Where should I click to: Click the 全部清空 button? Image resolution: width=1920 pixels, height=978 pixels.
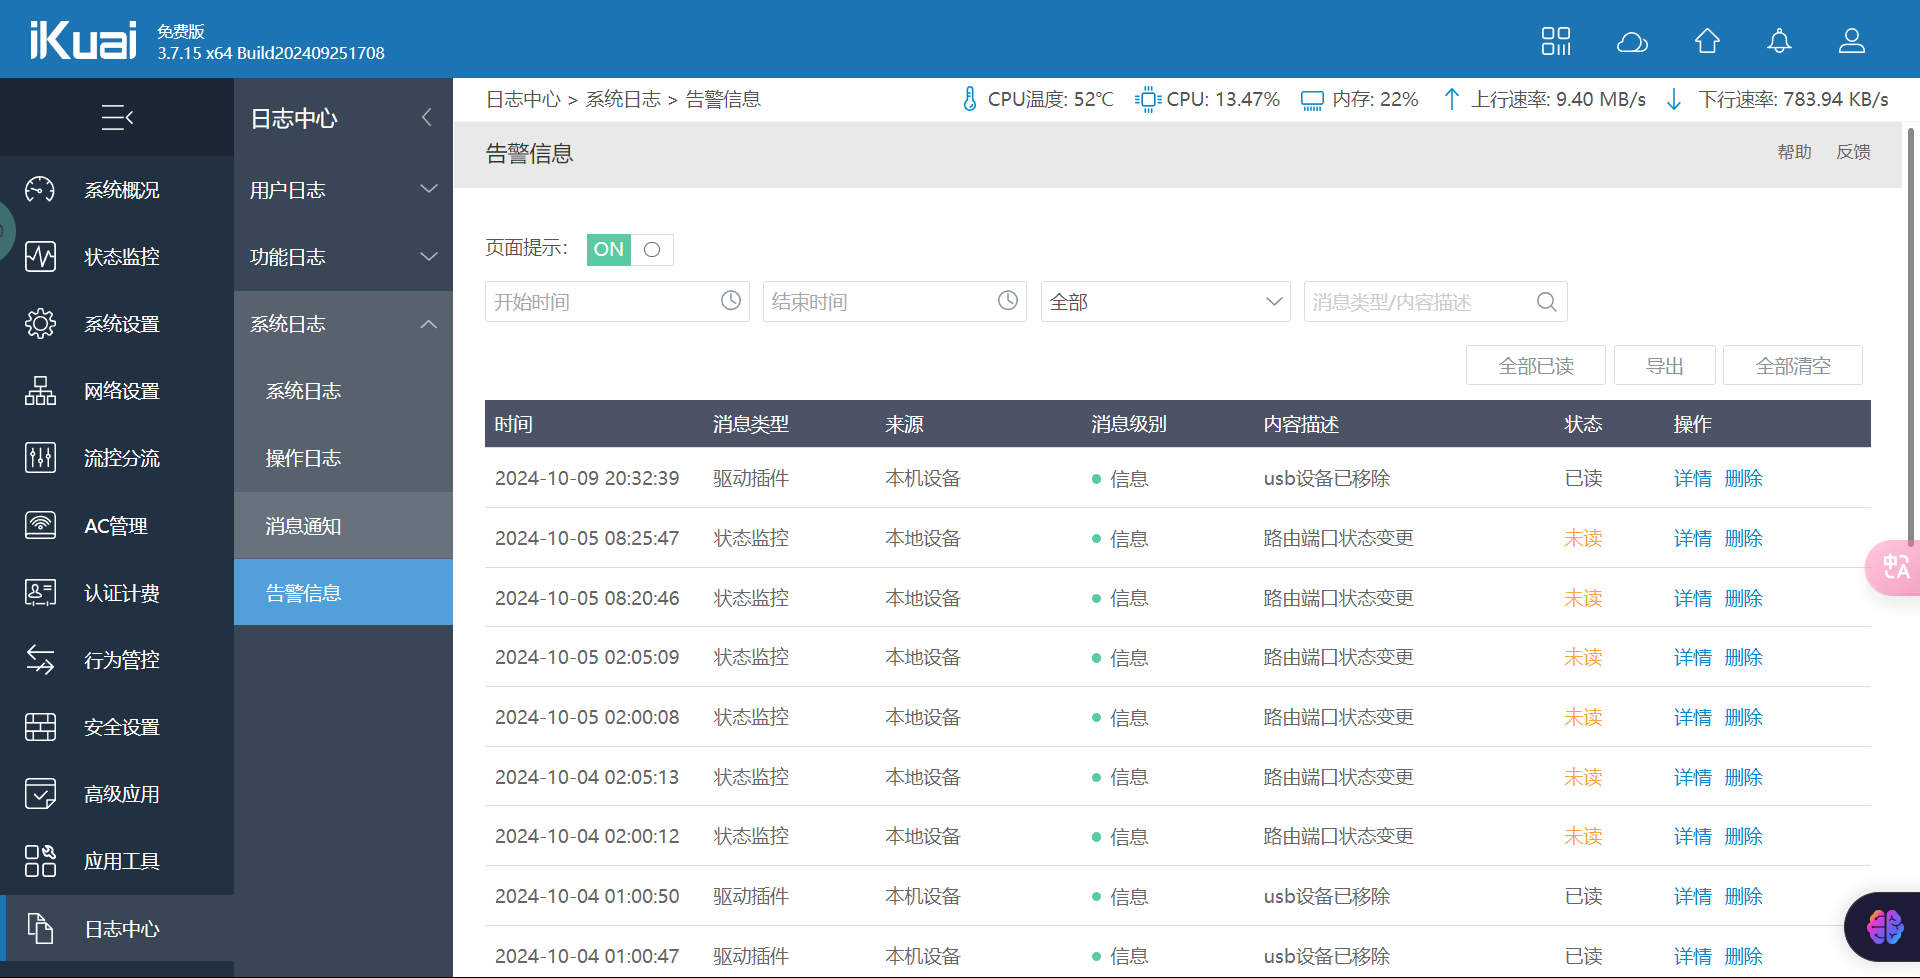(x=1793, y=366)
